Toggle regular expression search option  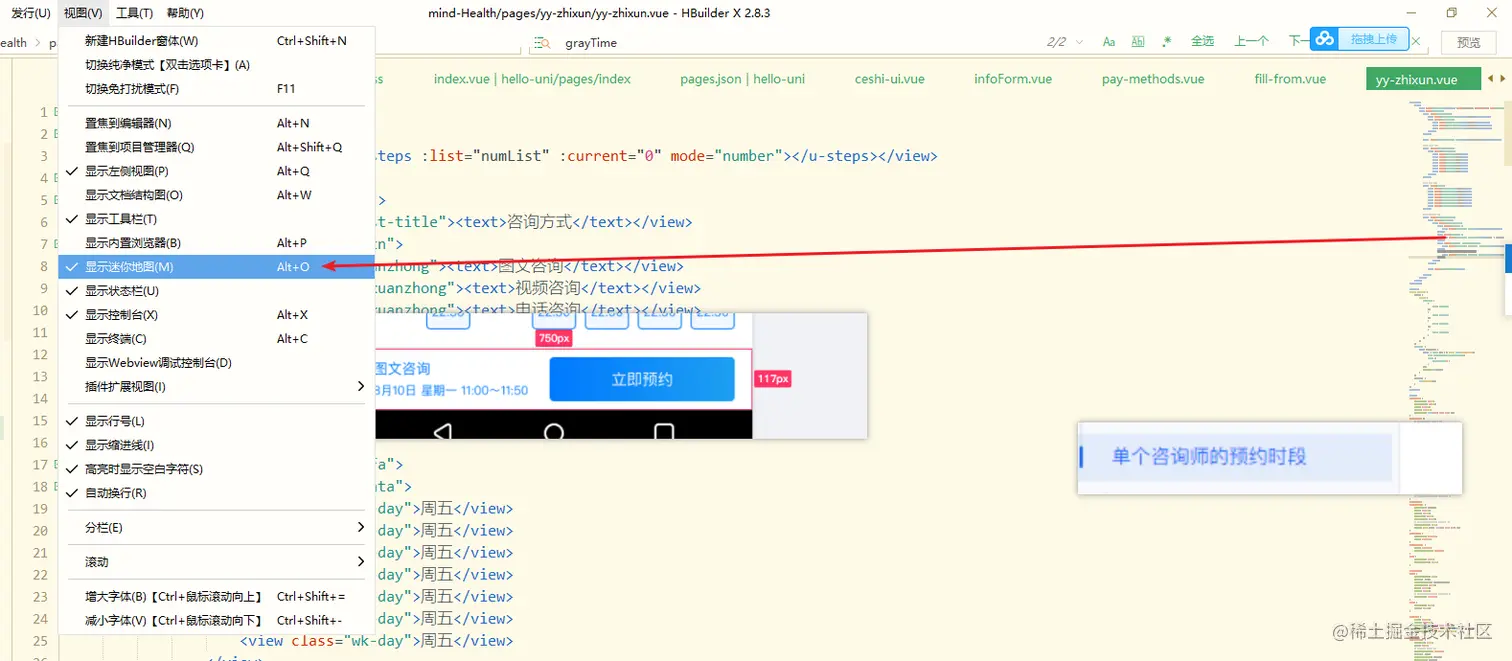point(1166,42)
